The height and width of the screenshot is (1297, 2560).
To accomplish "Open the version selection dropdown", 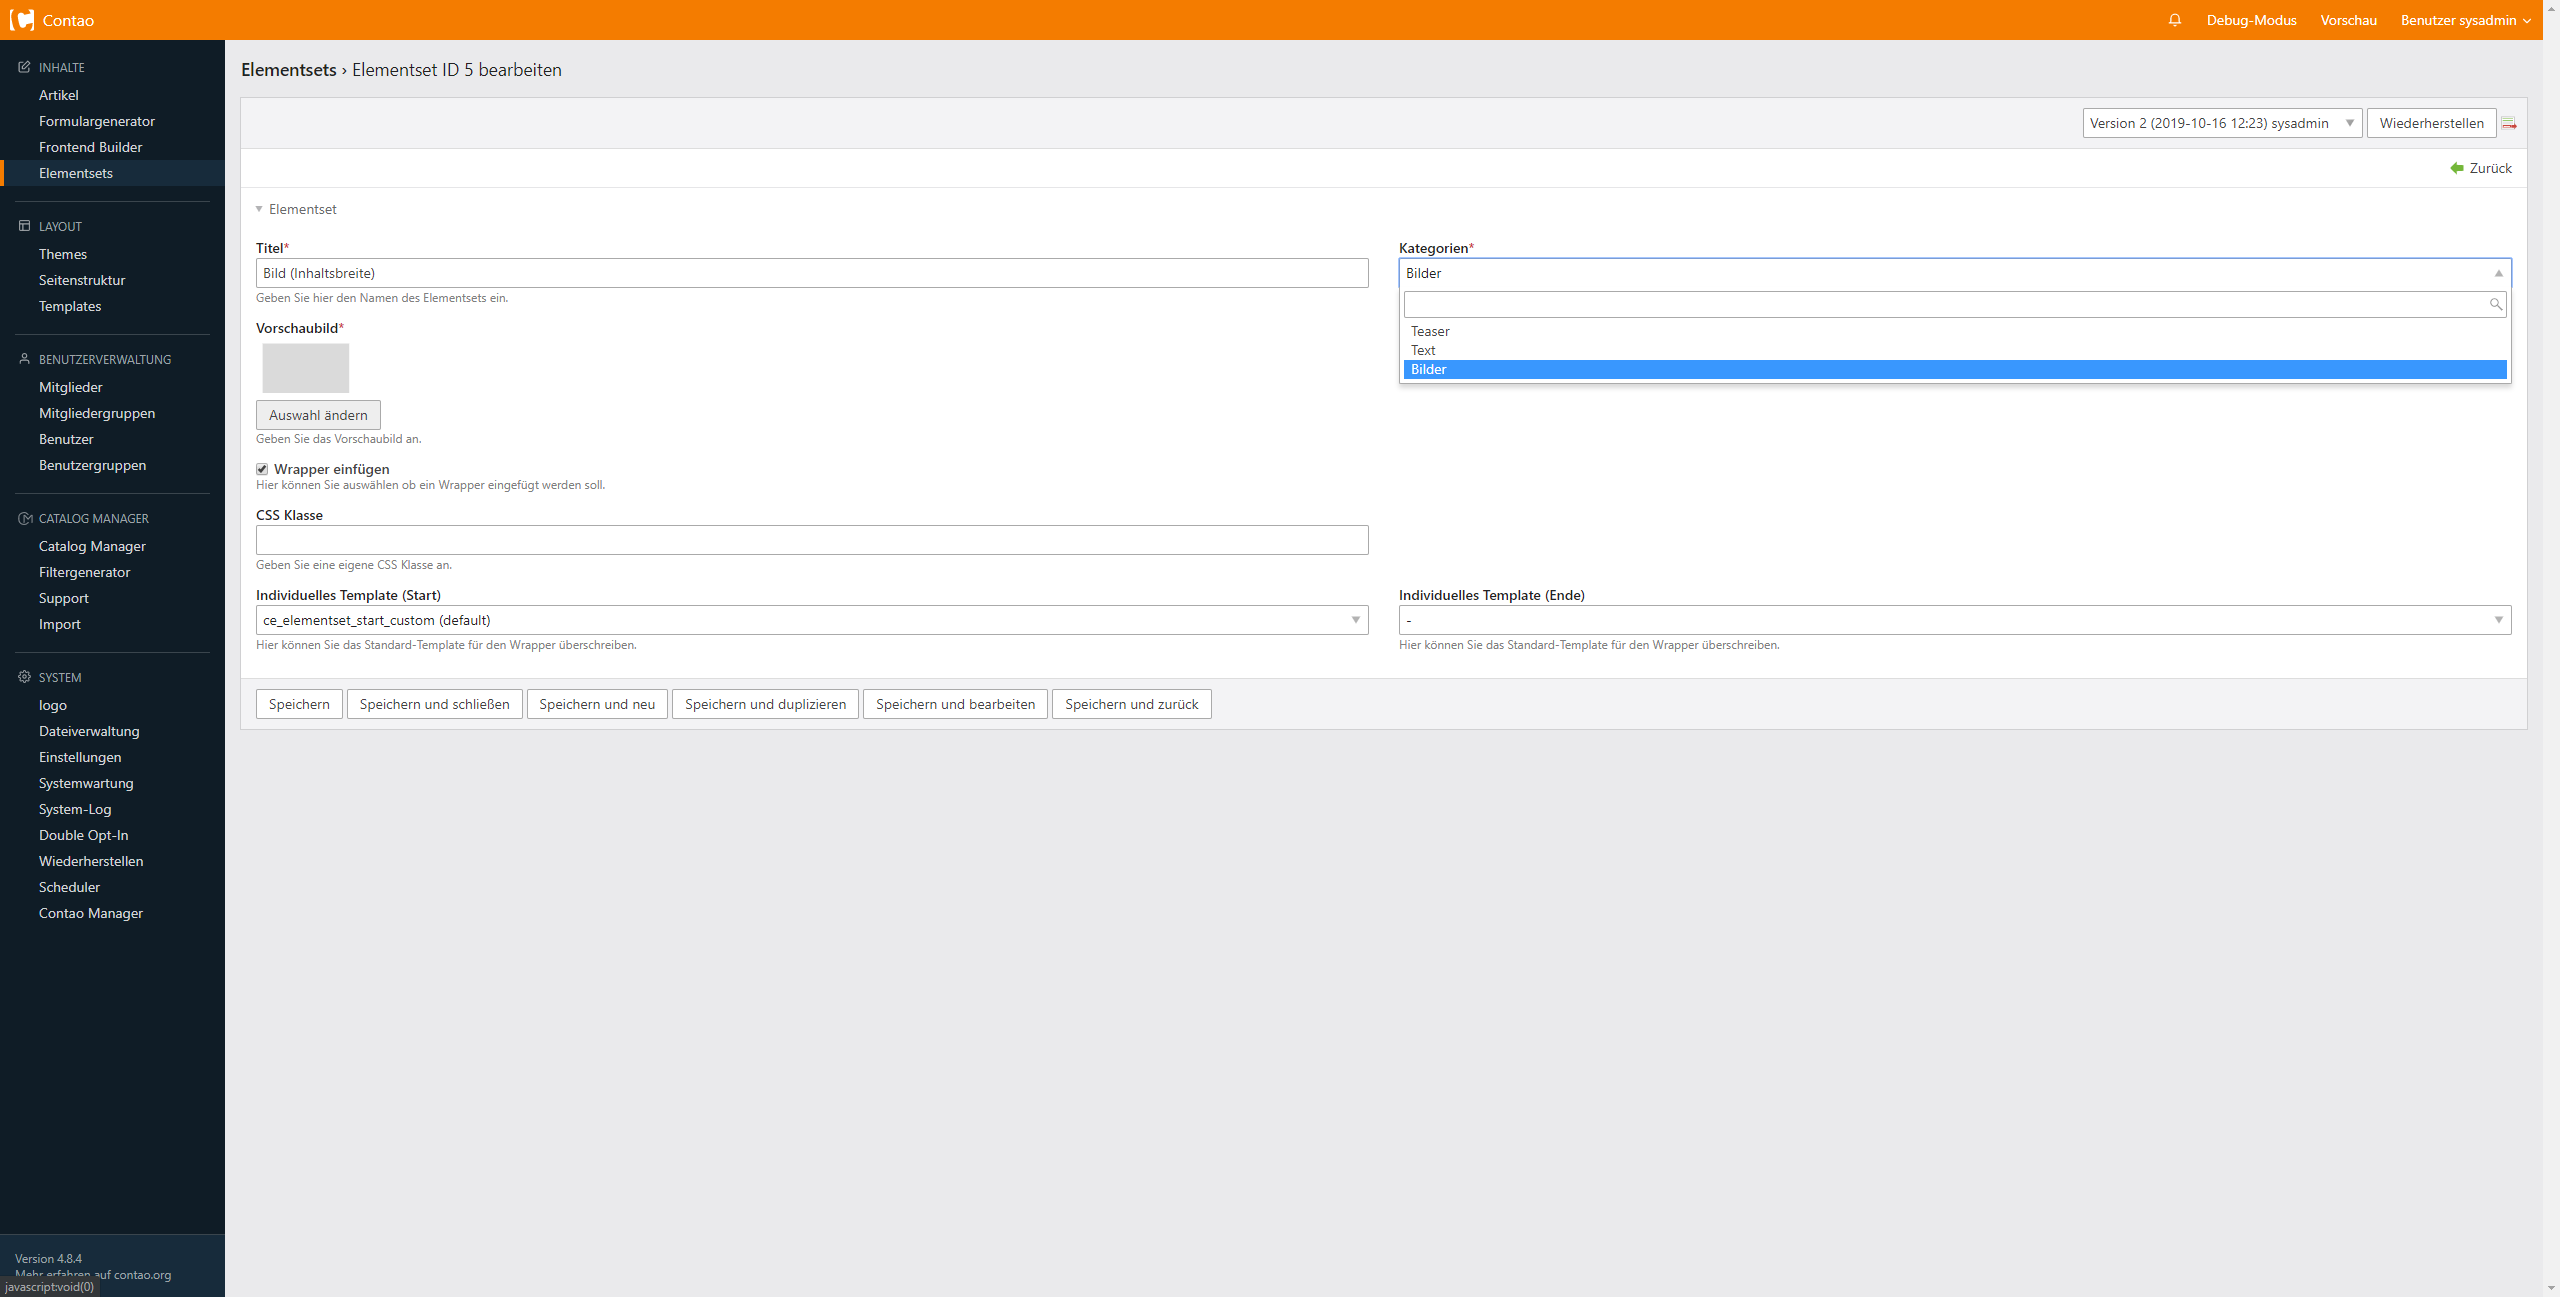I will [2221, 123].
